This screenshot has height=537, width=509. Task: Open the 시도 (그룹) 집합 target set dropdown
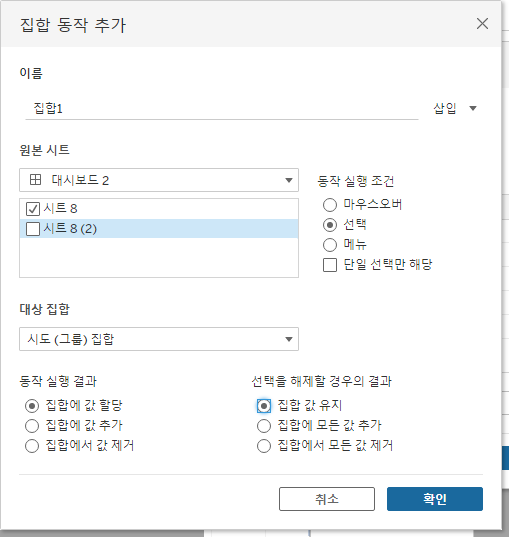coord(159,339)
